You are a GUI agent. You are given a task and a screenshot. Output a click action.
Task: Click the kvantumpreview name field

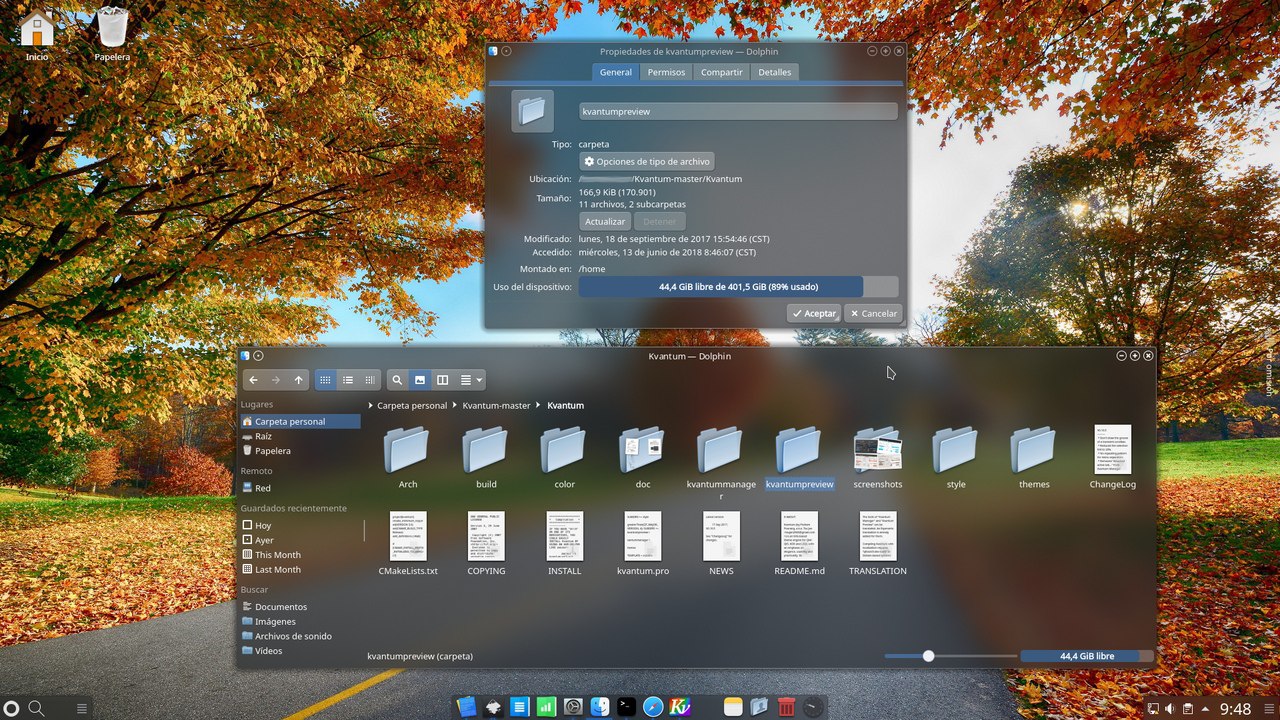click(x=738, y=111)
